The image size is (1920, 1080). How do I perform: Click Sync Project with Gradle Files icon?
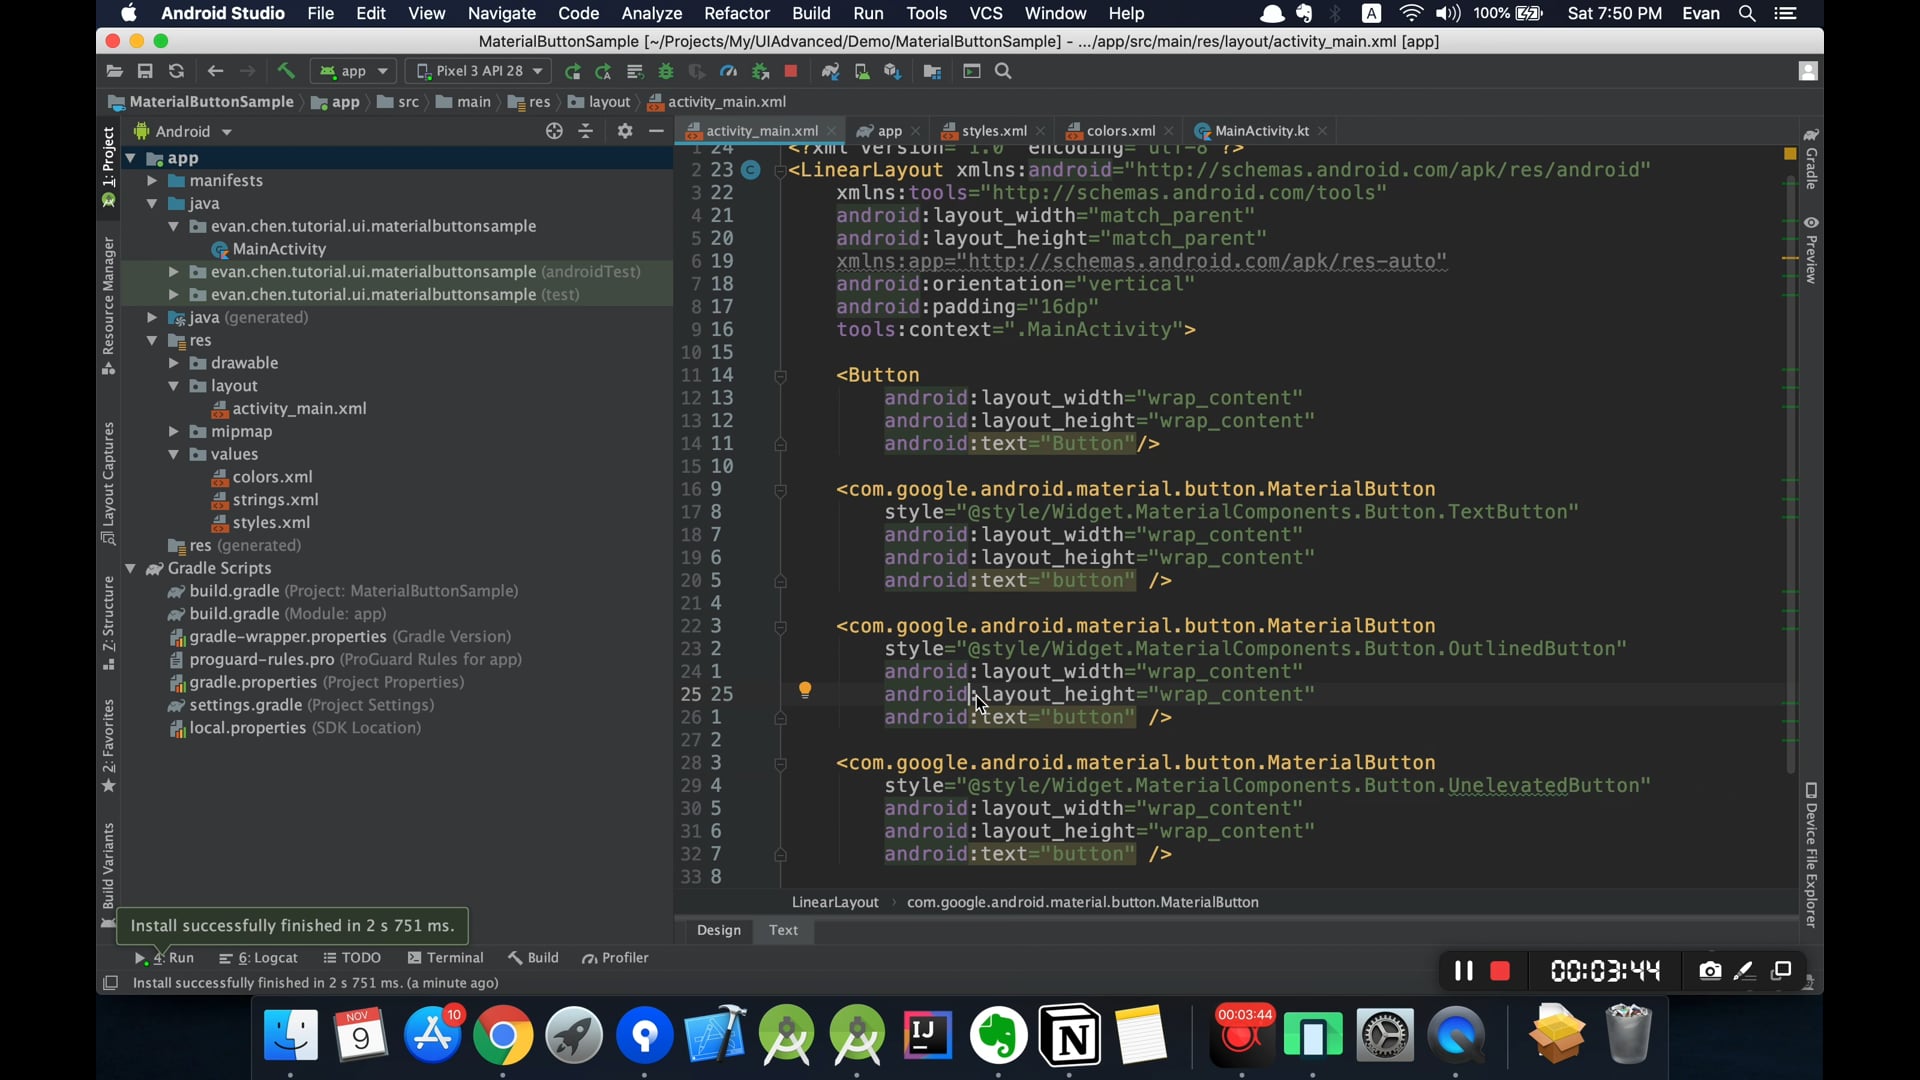tap(830, 71)
